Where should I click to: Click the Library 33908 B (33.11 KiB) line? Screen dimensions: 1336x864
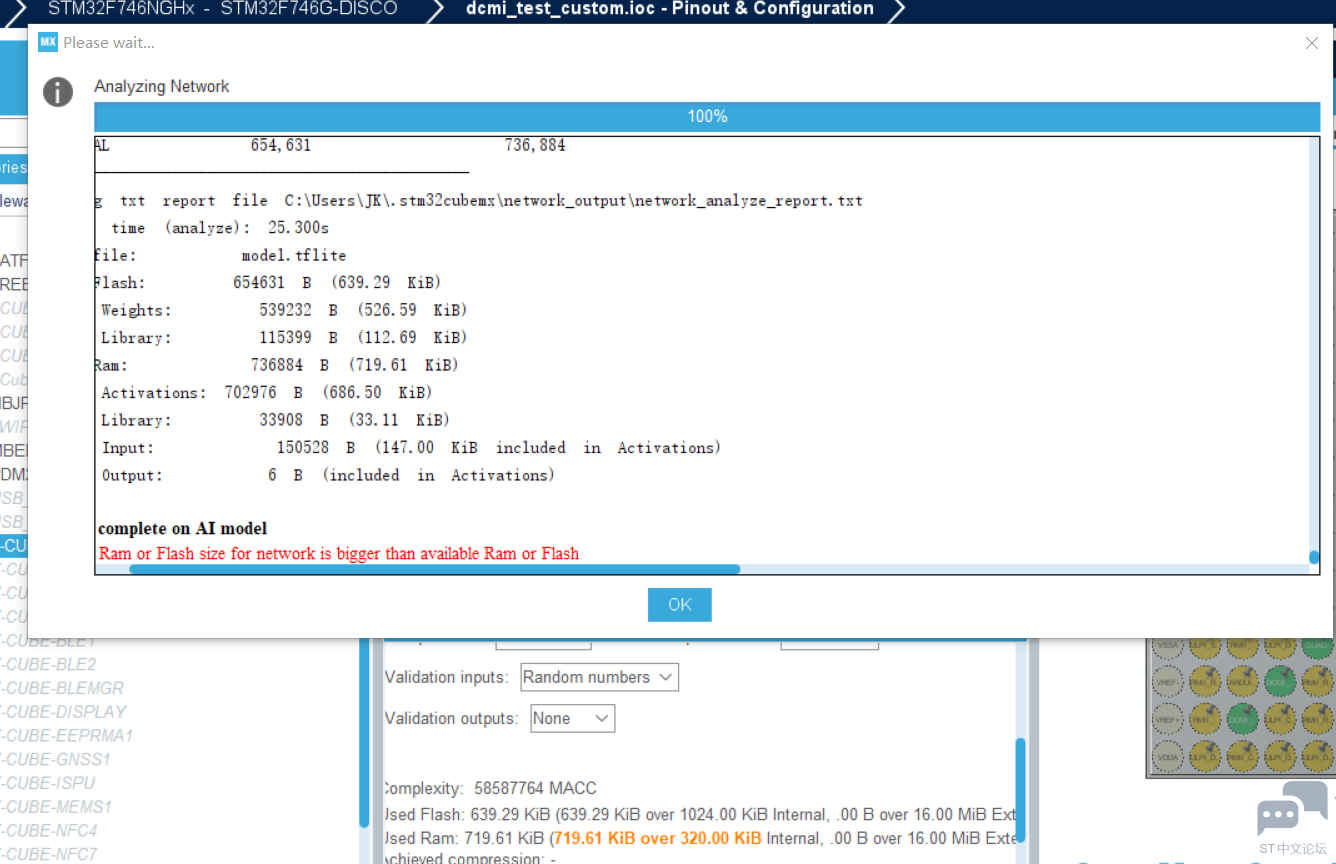[275, 420]
